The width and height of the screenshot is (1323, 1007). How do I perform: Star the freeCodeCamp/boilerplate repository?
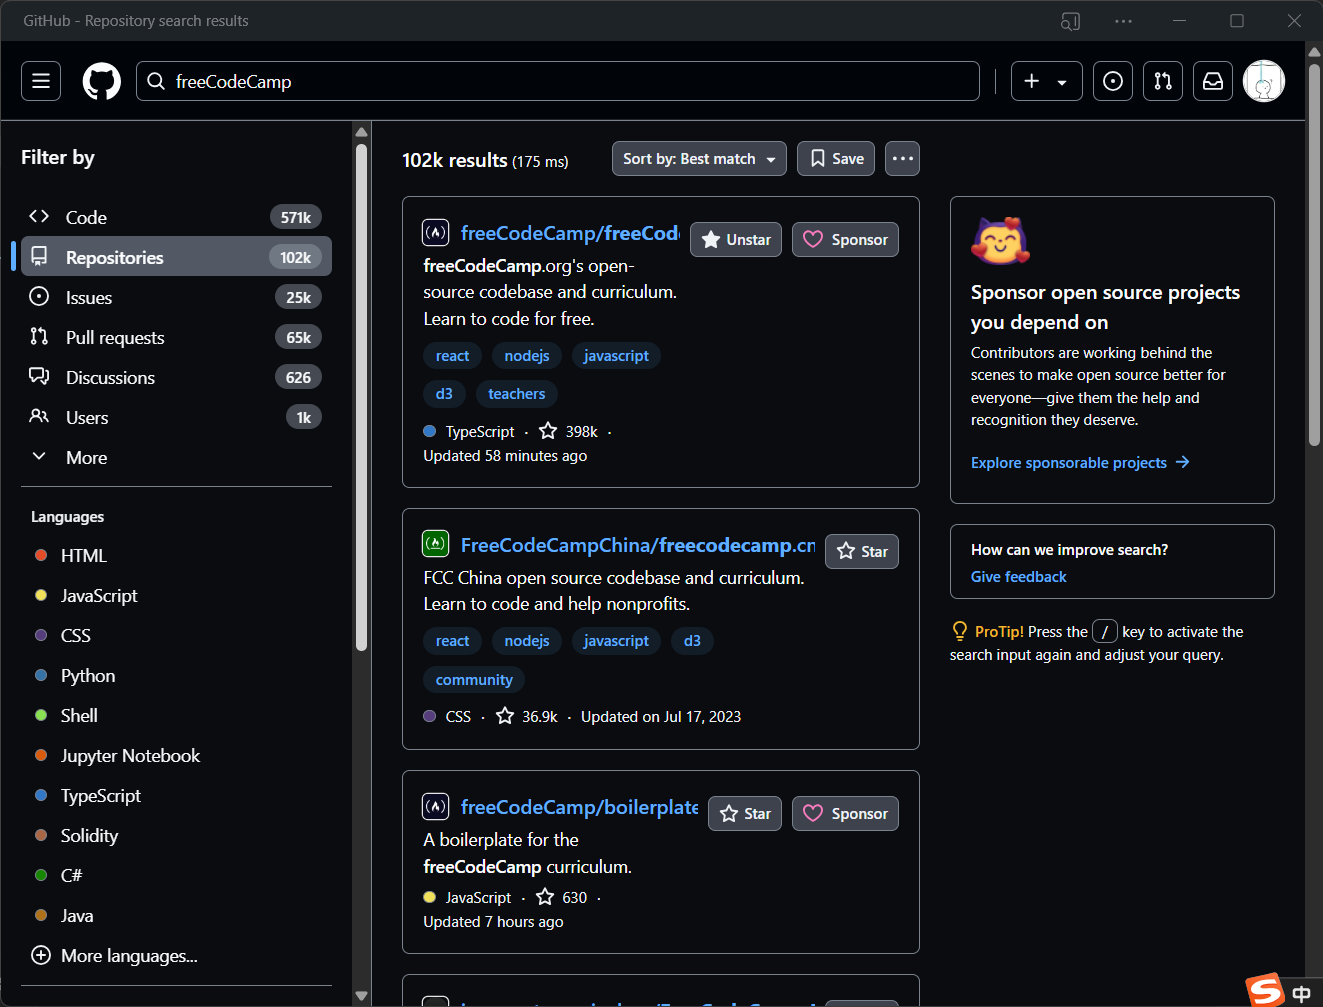coord(745,814)
